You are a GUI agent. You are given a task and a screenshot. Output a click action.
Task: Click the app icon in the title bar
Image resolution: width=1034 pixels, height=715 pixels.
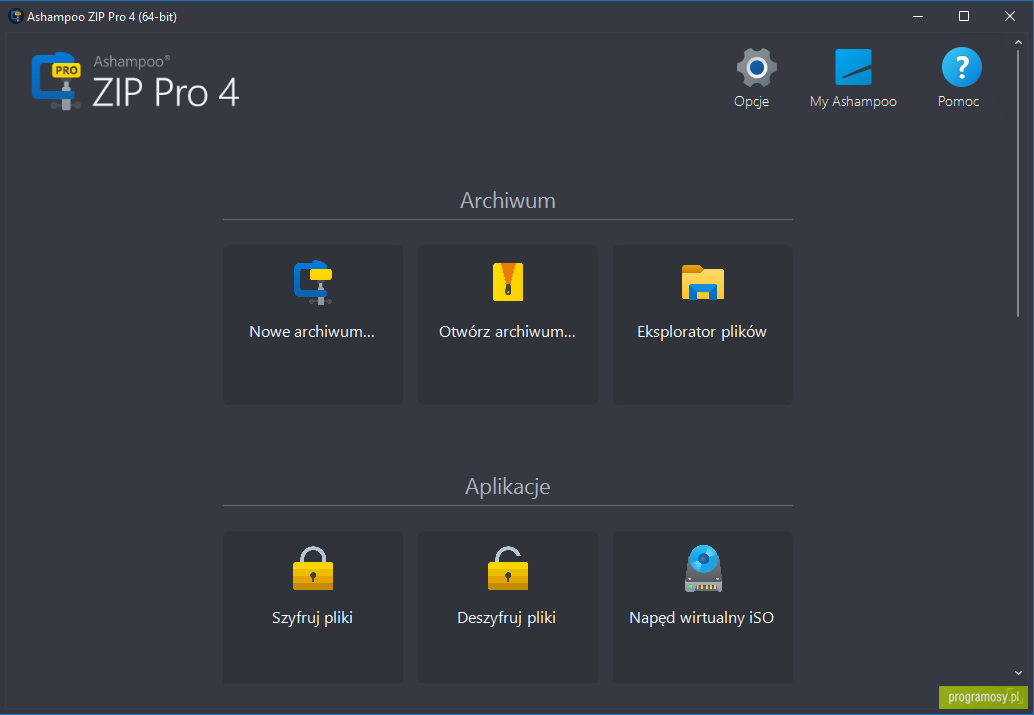(15, 16)
